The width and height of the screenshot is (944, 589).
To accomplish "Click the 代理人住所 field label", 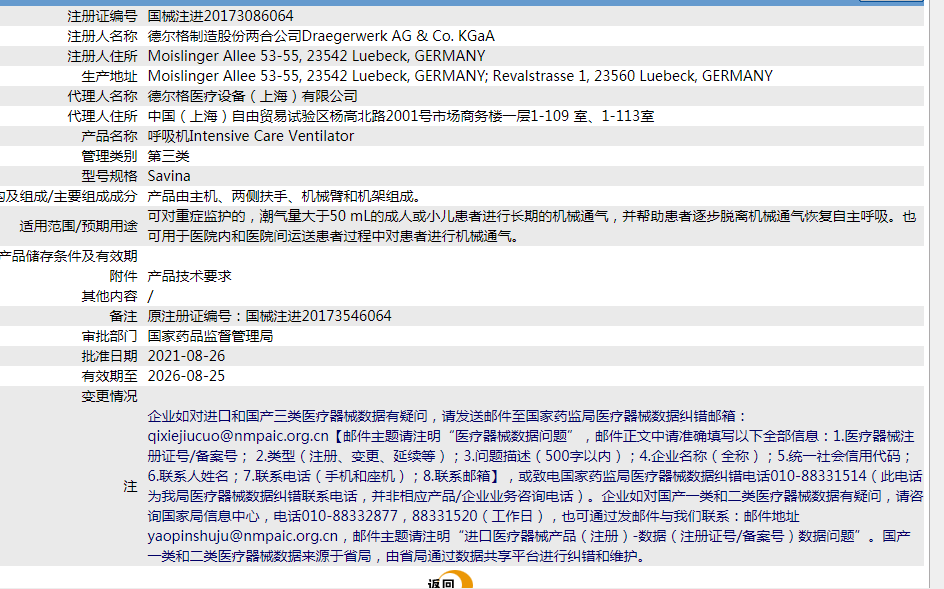I will tap(102, 116).
